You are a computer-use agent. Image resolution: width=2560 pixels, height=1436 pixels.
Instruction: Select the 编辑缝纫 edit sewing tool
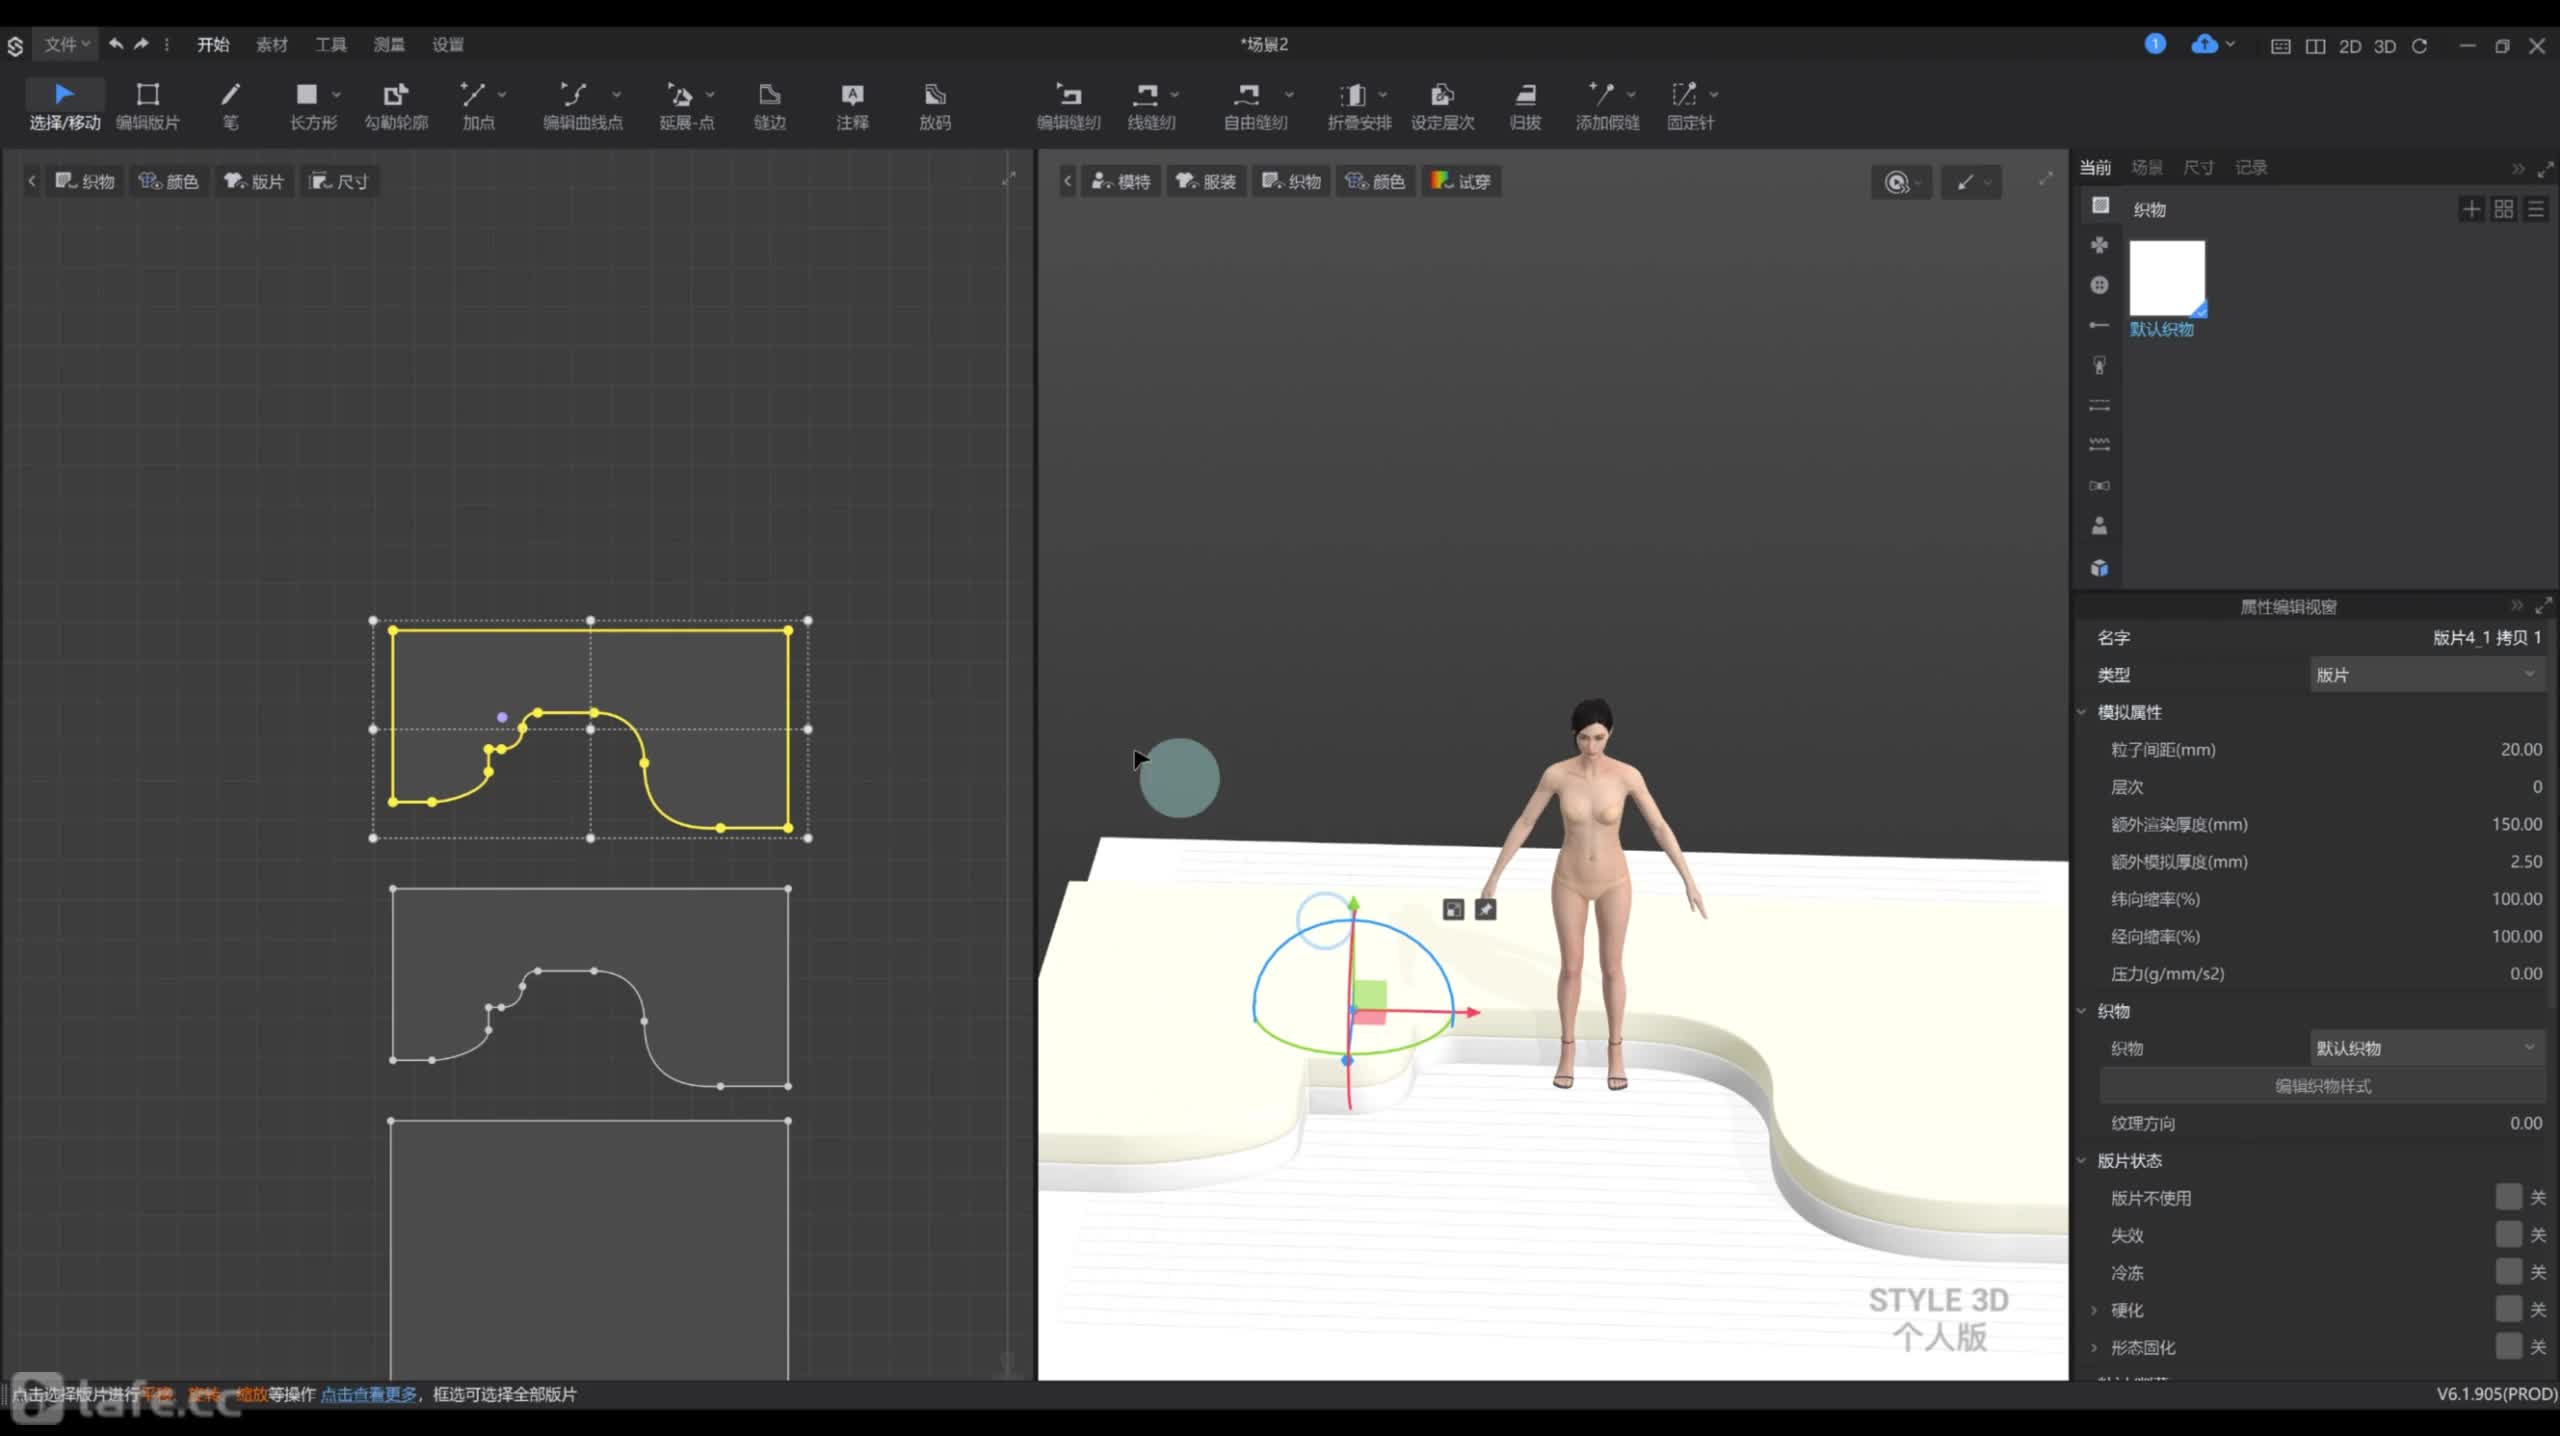[x=1068, y=106]
